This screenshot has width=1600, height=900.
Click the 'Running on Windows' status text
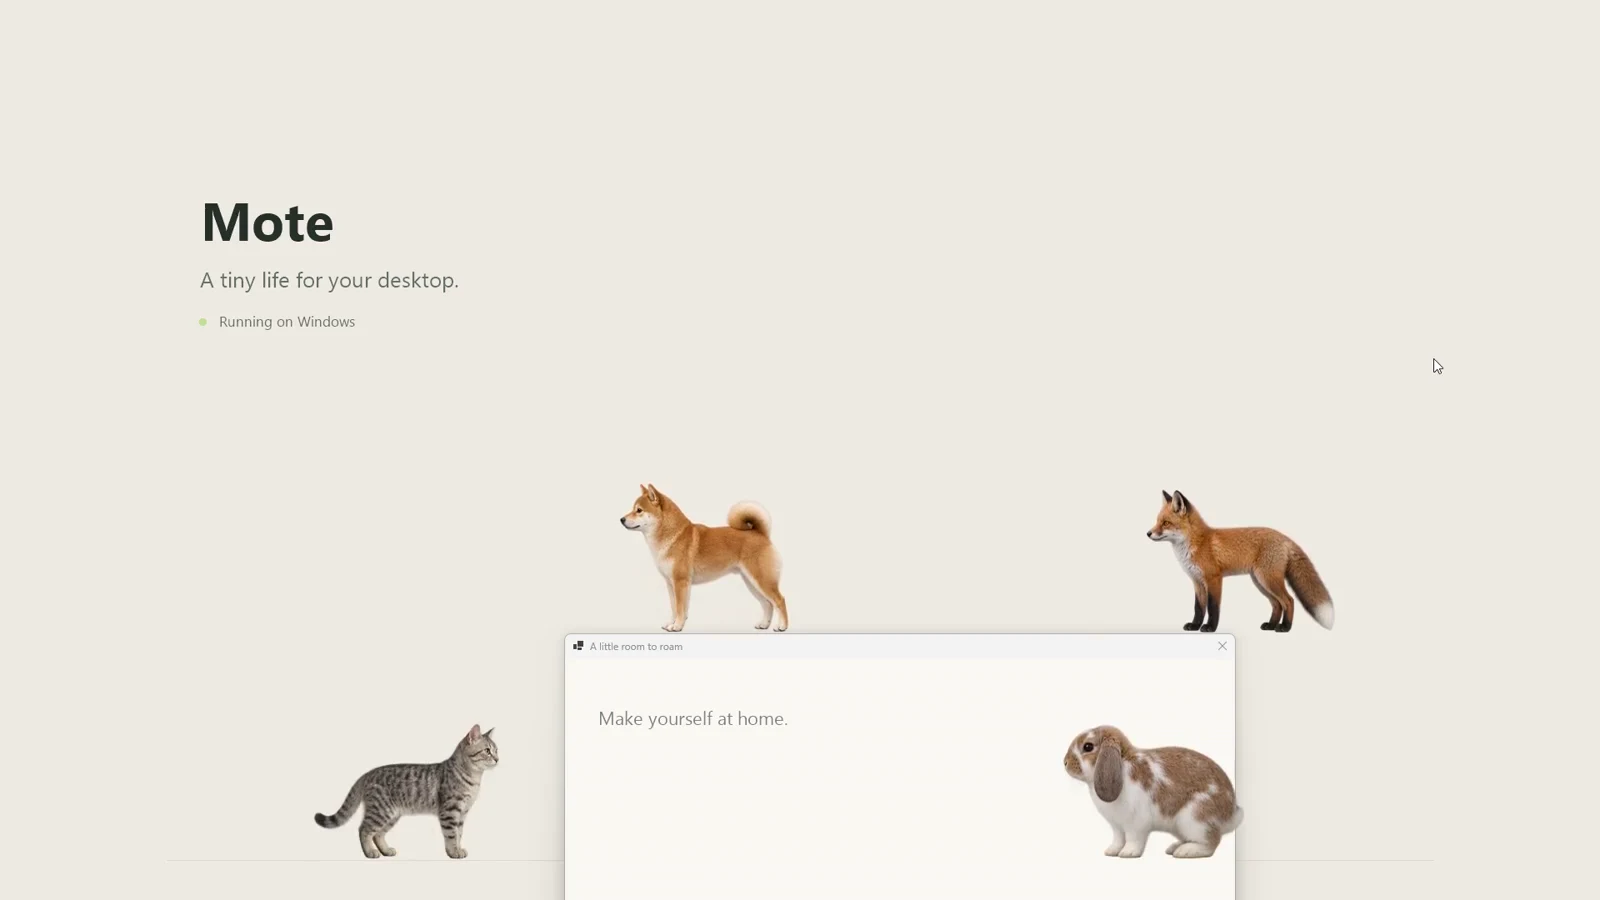287,322
